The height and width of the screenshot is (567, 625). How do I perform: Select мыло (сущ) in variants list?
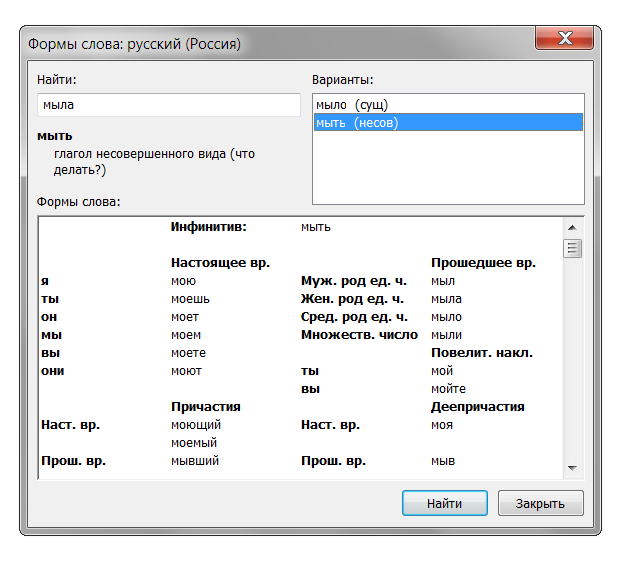(x=350, y=104)
